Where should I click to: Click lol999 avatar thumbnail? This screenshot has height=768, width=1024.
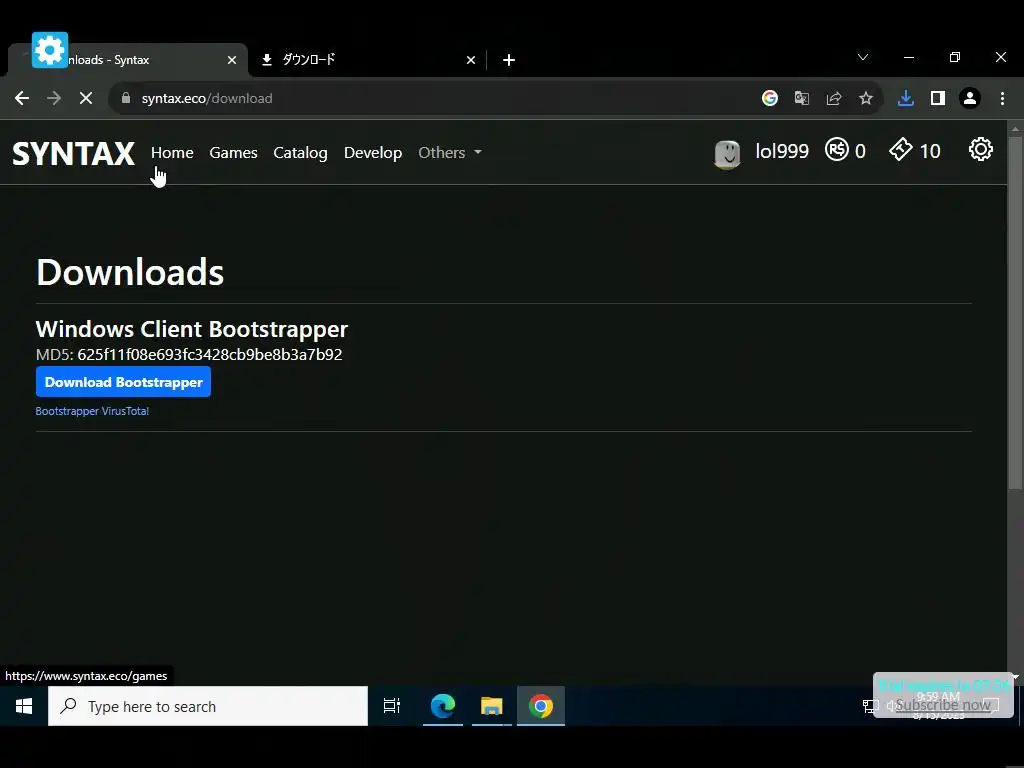[x=727, y=155]
